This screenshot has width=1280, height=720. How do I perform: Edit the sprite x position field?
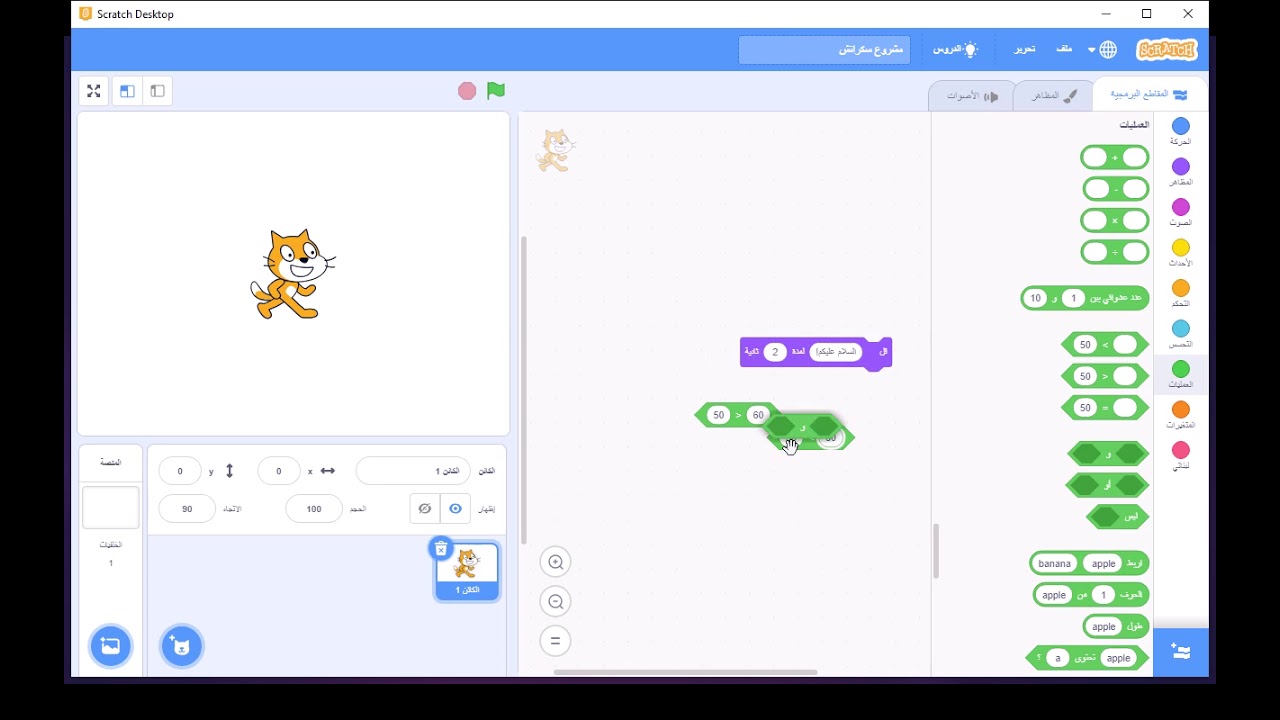point(279,471)
